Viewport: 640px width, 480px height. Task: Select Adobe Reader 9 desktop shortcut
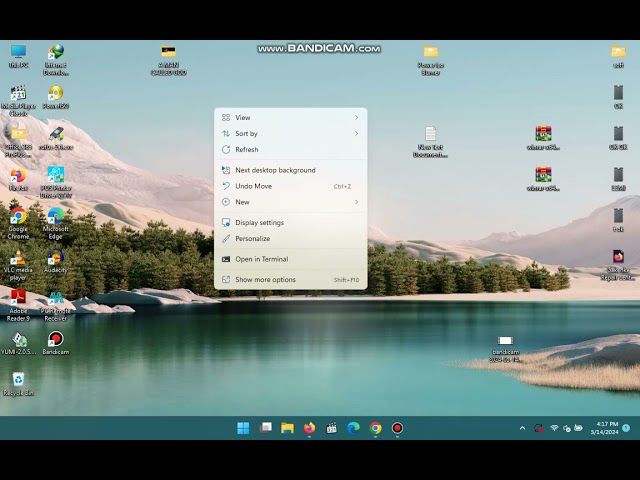pos(18,306)
